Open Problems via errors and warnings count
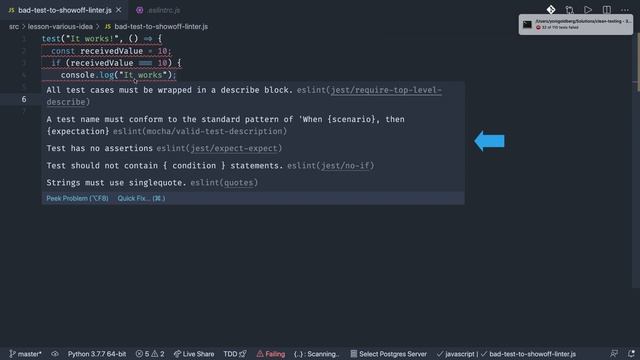The height and width of the screenshot is (360, 640). point(150,354)
